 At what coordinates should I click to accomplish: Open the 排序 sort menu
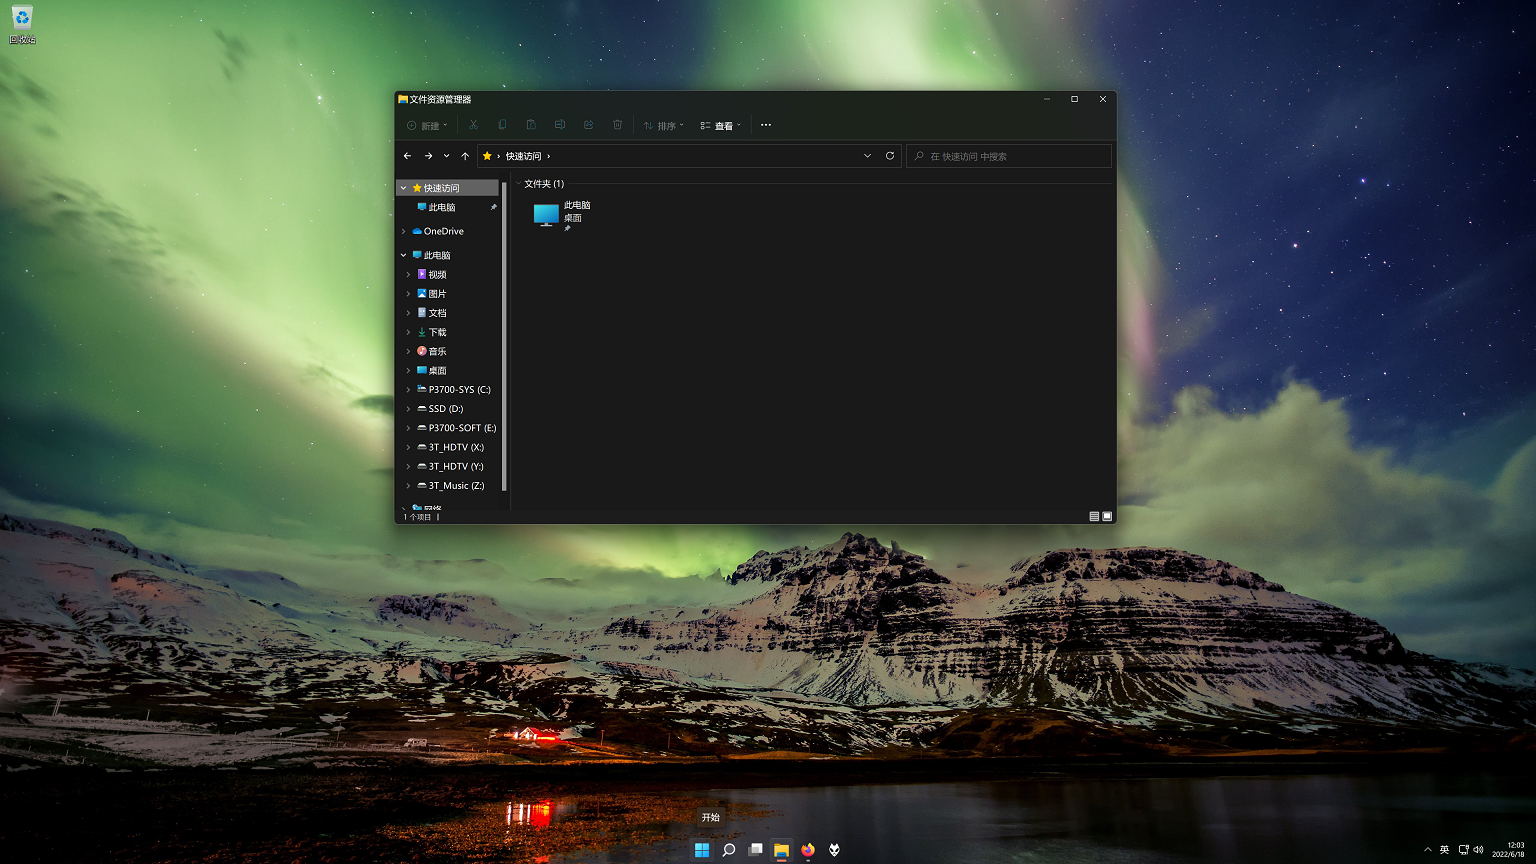pos(664,125)
